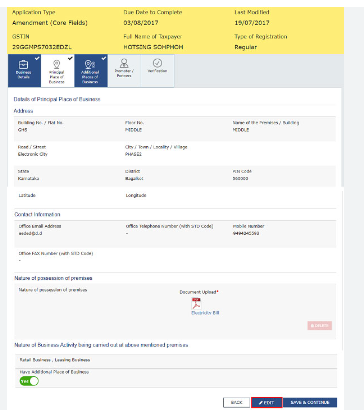364x416 pixels.
Task: Open the Electricity Bill document link
Action: click(205, 313)
